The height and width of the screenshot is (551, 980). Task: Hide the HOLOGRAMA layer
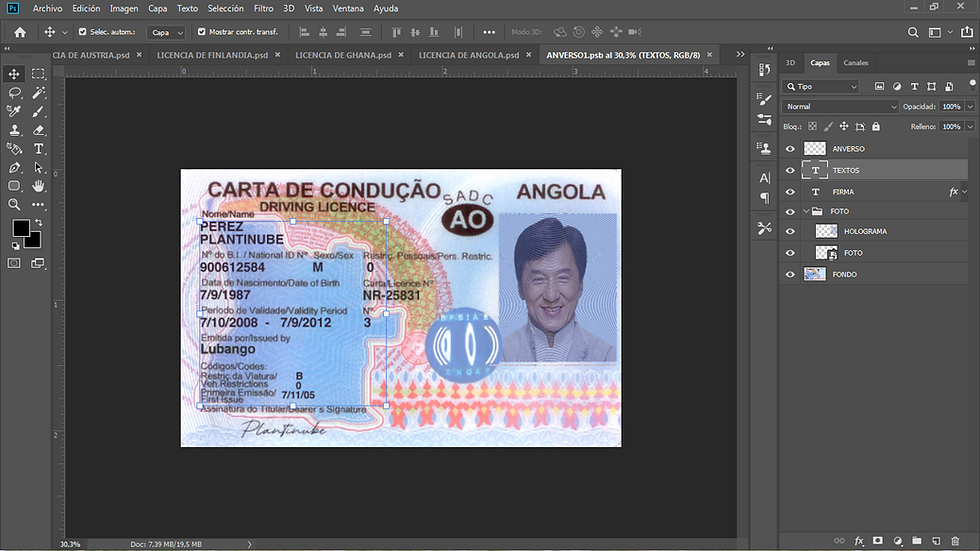coord(790,231)
